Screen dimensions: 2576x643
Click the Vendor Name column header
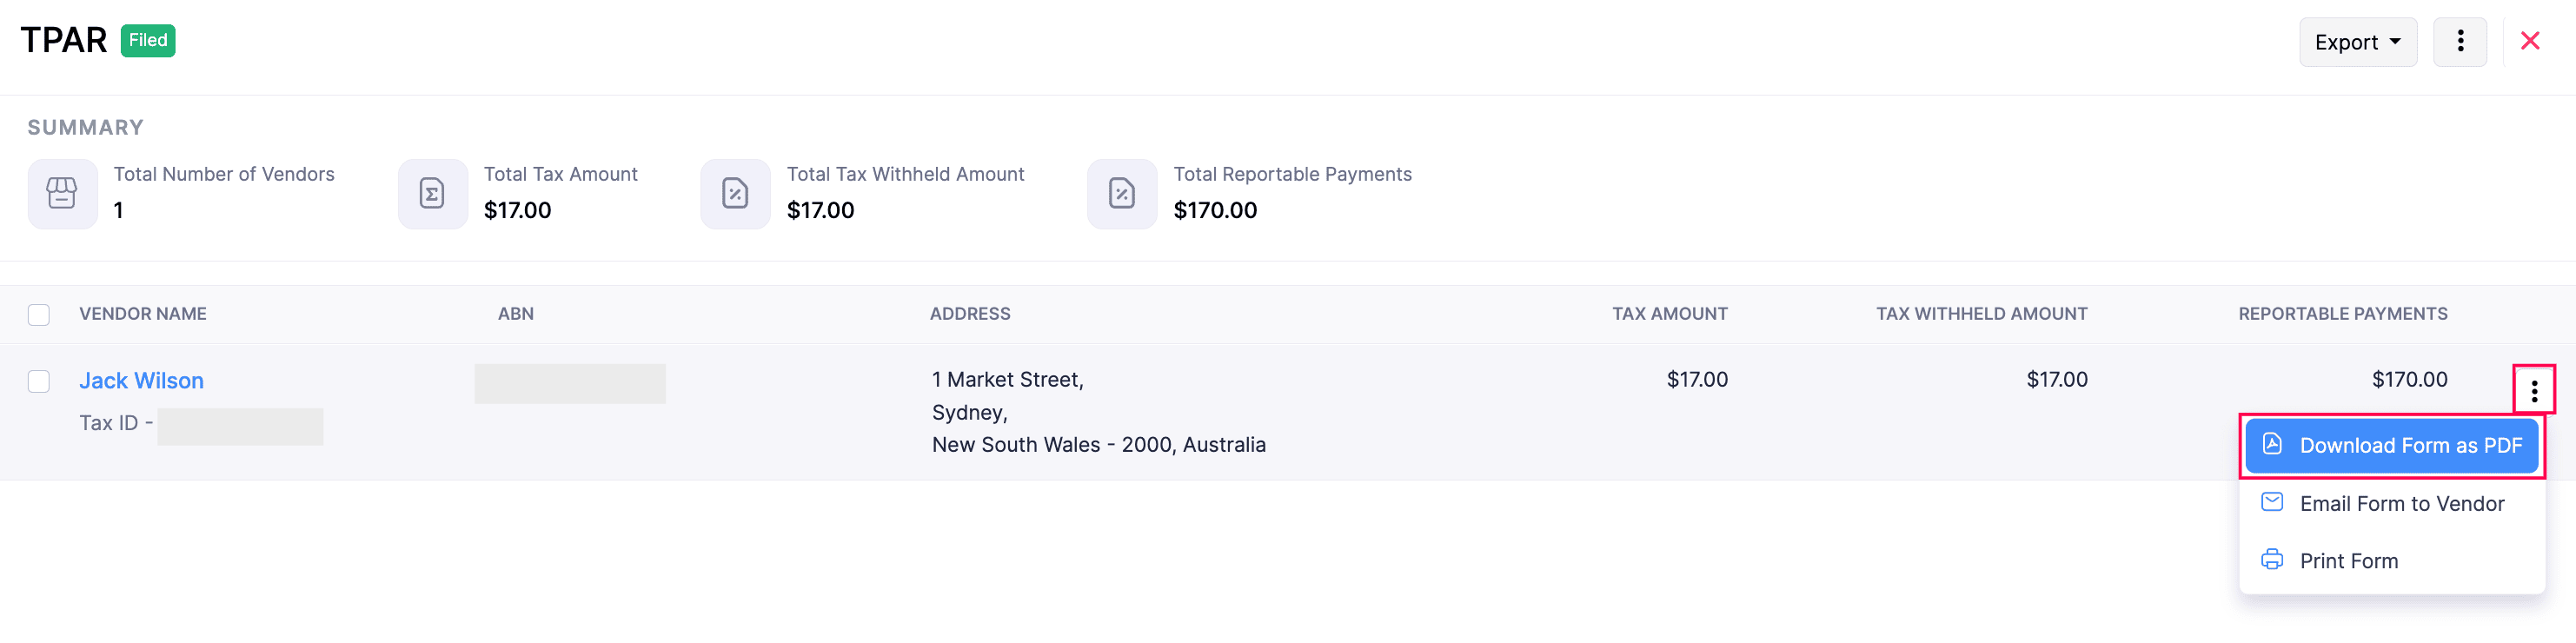tap(143, 314)
